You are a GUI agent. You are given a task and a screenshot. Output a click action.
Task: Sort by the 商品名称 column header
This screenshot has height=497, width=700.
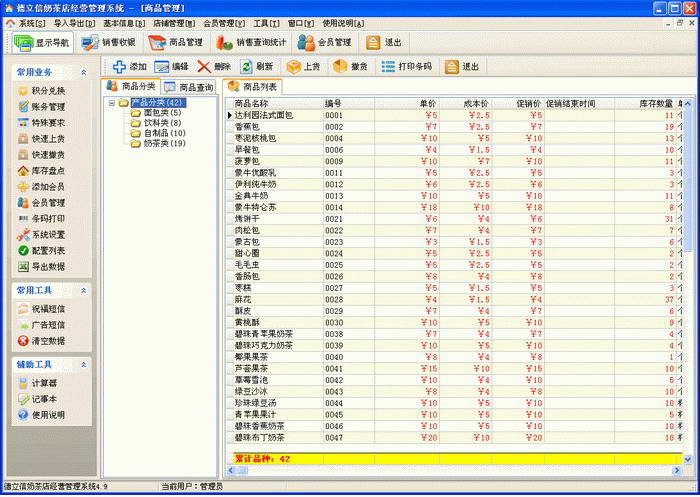(278, 104)
